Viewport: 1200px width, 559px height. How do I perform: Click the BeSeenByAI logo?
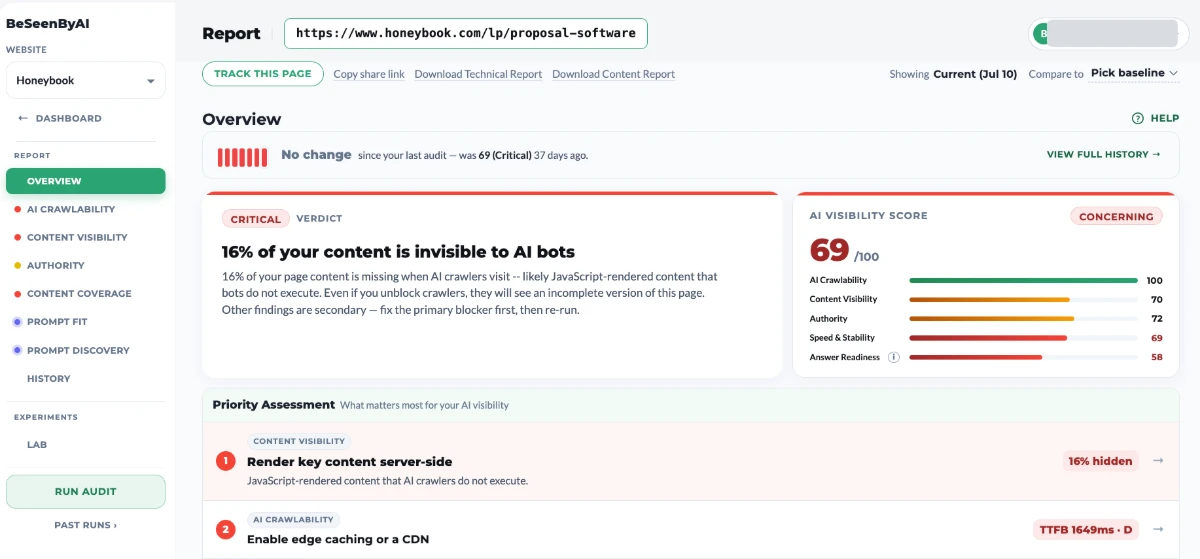click(47, 22)
